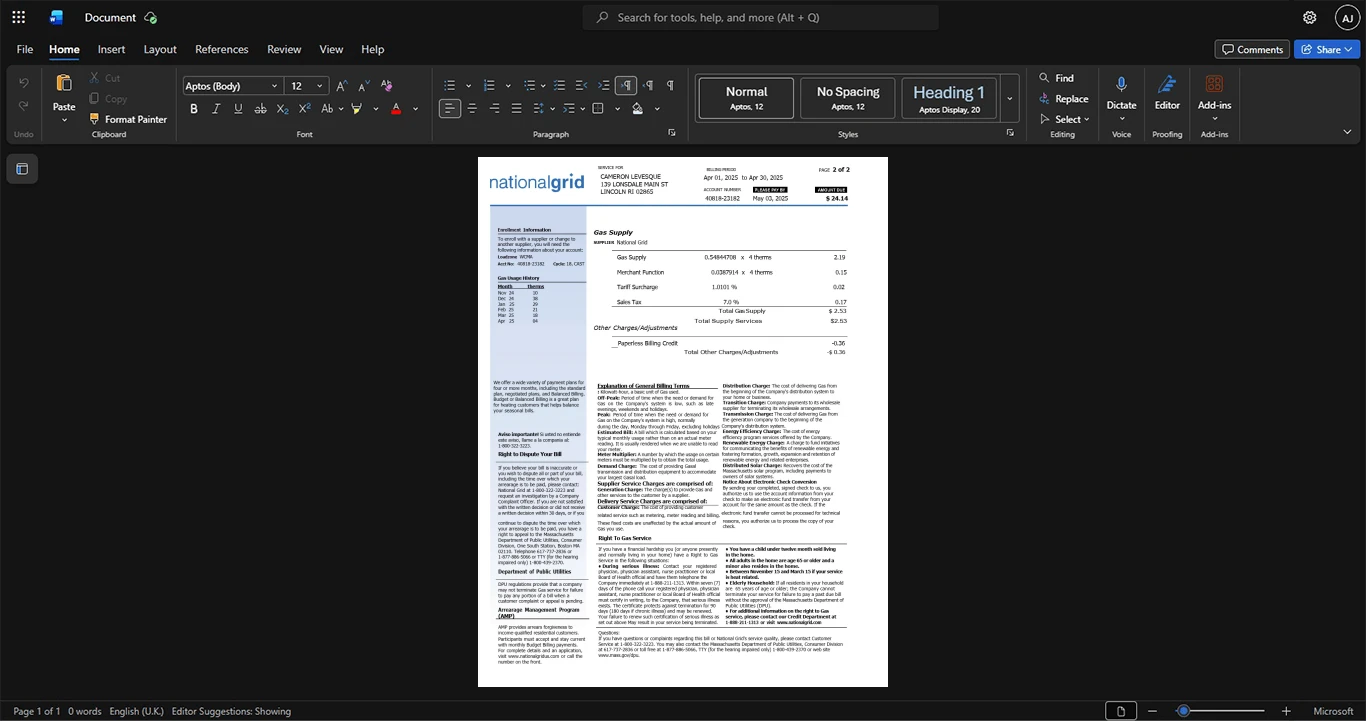Open the AJ account profile
This screenshot has width=1366, height=721.
pos(1347,17)
